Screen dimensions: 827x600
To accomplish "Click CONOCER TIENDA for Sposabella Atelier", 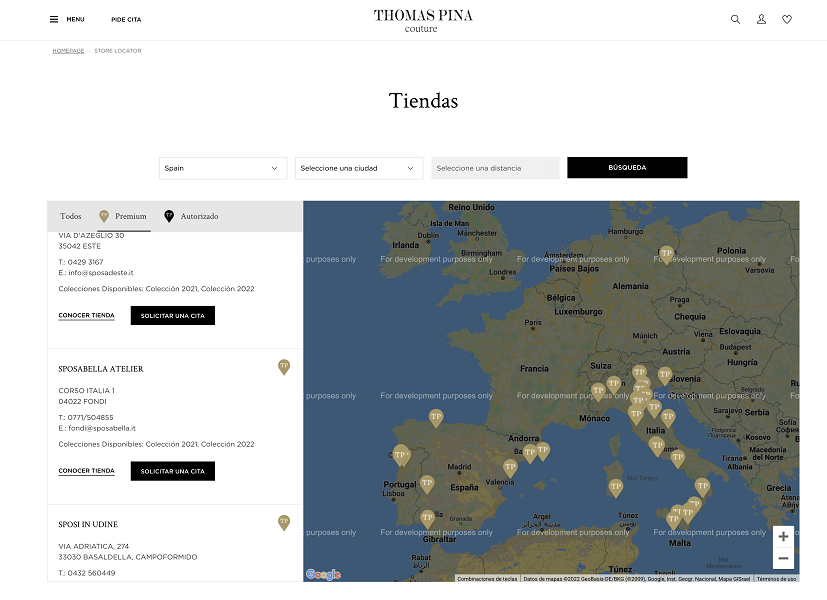I will [86, 471].
